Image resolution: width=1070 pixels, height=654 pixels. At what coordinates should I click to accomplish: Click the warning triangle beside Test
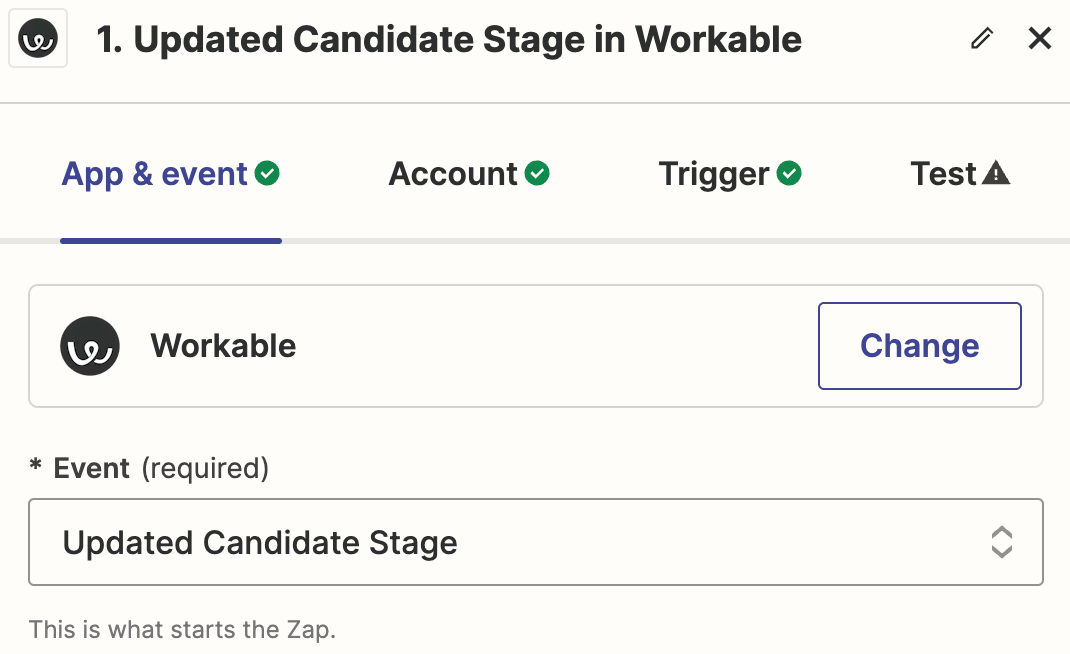coord(996,174)
